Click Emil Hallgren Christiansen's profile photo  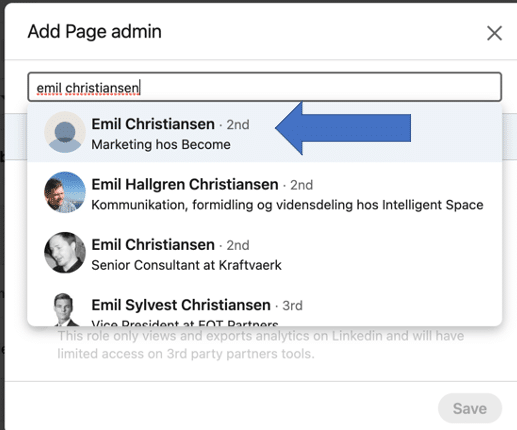pyautogui.click(x=65, y=192)
